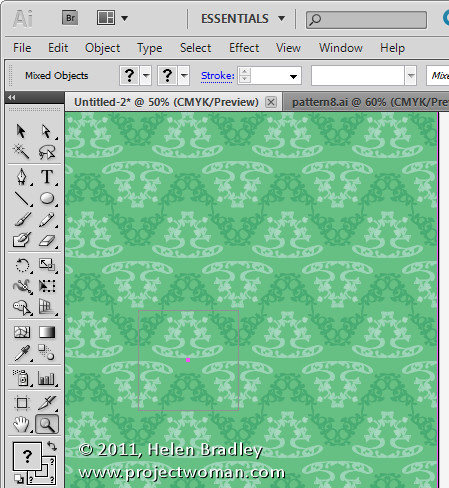449x488 pixels.
Task: Select the Pencil tool
Action: click(x=47, y=220)
